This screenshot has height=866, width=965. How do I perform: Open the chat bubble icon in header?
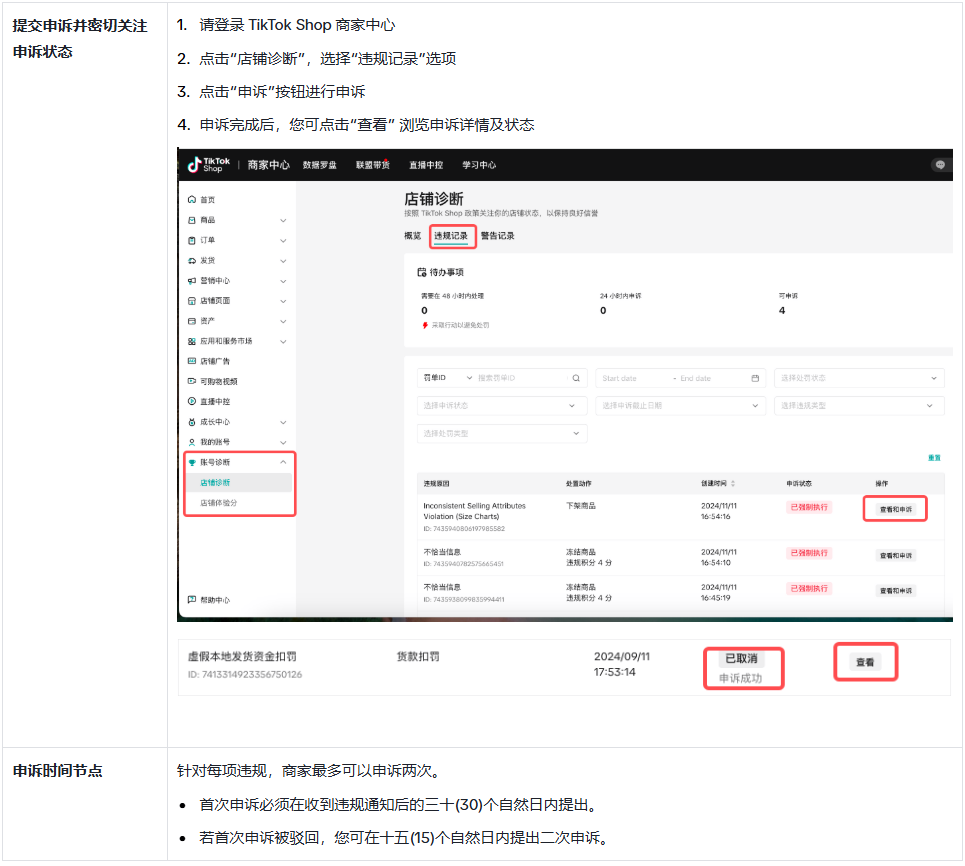[939, 165]
